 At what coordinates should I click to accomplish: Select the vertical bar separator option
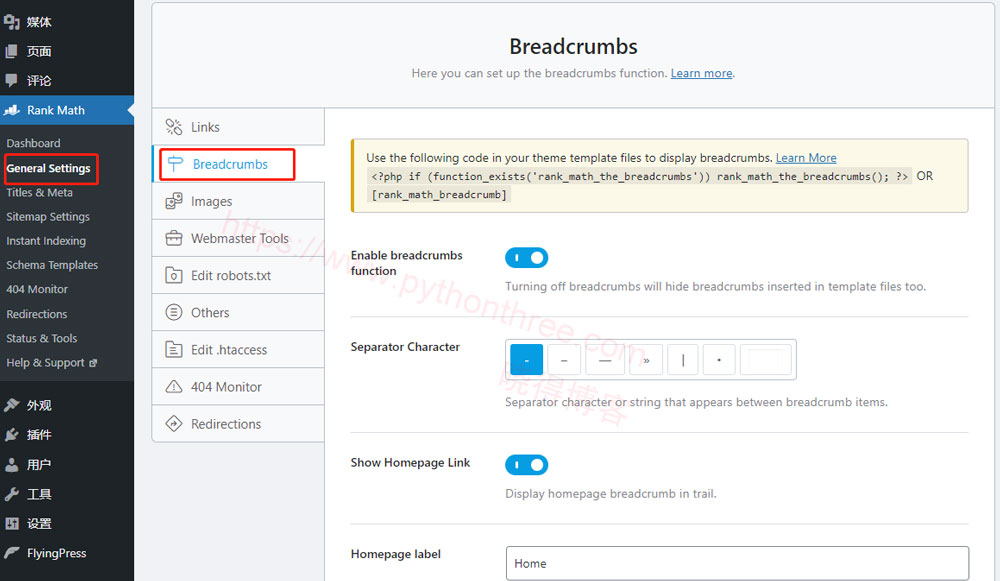pyautogui.click(x=683, y=360)
